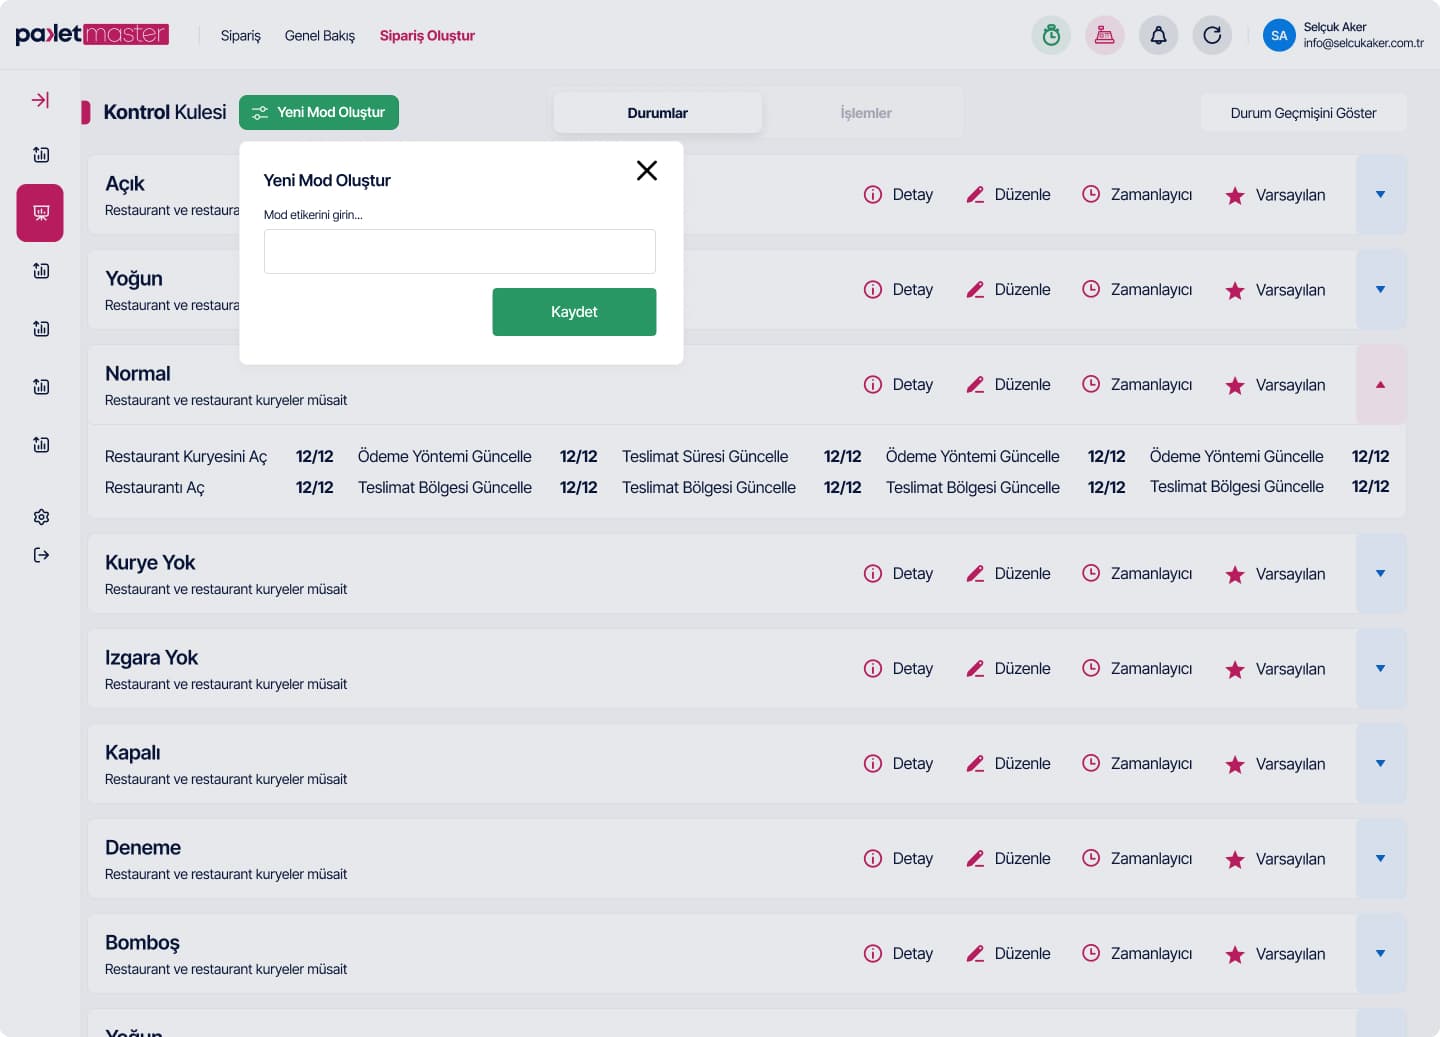Click Varsayılan on Izgara Yok row
This screenshot has height=1037, width=1440.
tap(1275, 669)
